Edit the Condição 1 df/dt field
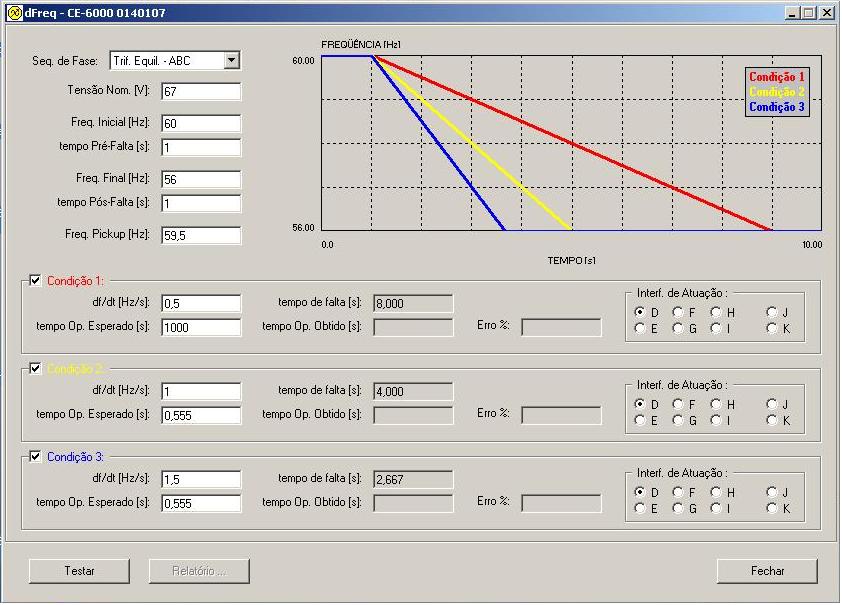Image resolution: width=842 pixels, height=605 pixels. [200, 304]
